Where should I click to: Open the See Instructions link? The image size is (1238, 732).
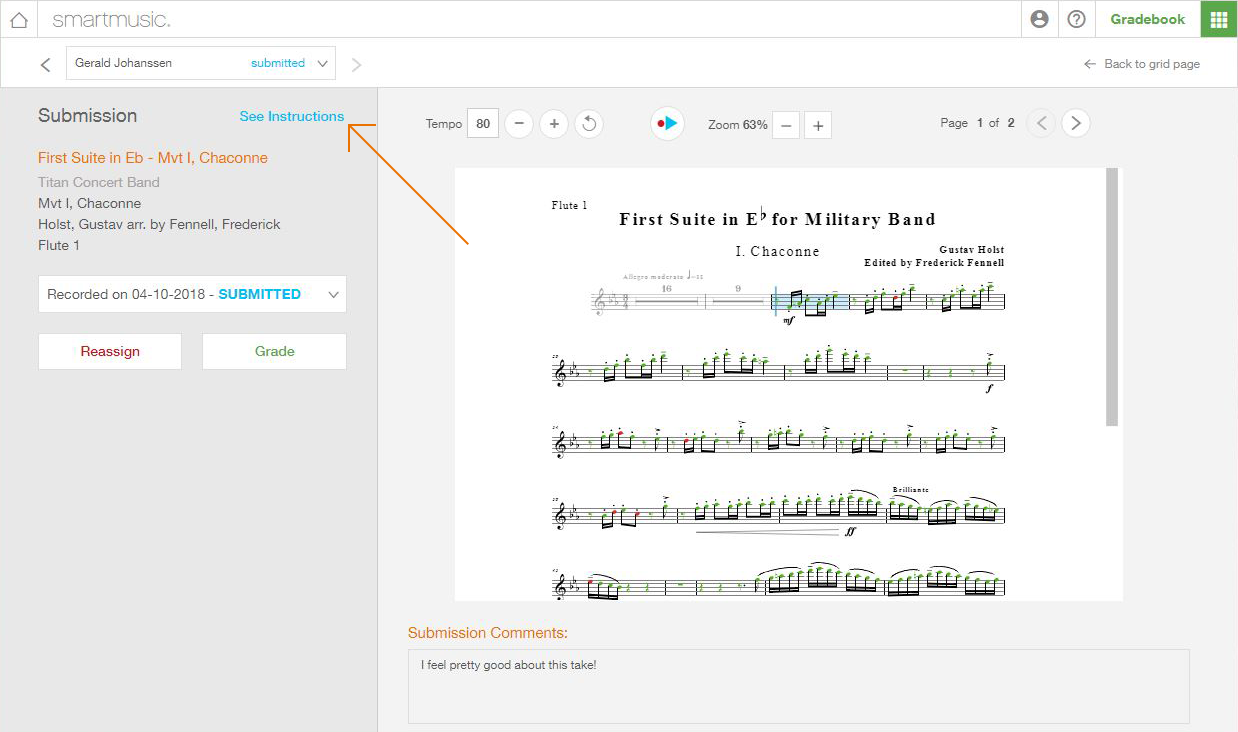(x=292, y=116)
